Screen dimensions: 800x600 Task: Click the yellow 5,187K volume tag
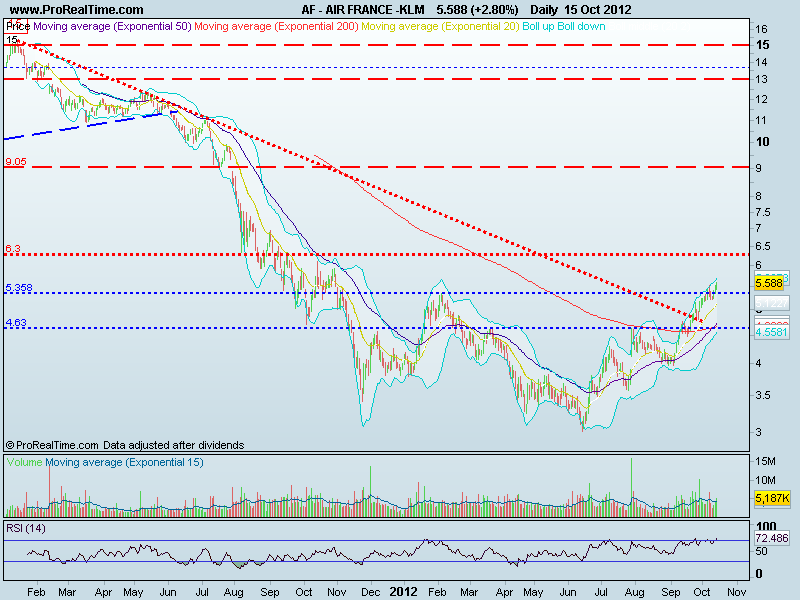[x=772, y=498]
